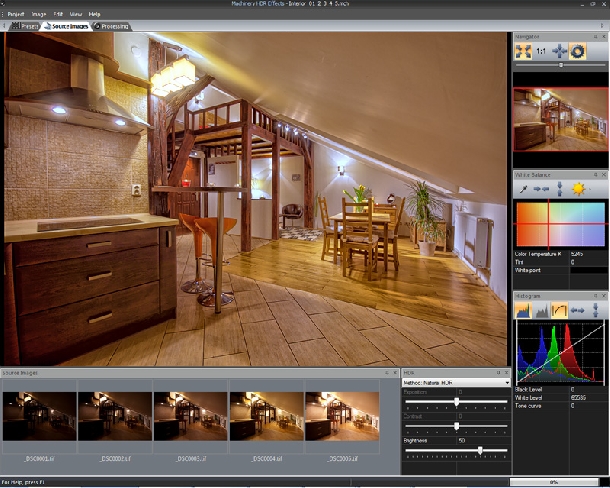Set zoom to 1:1 in Navigator
The height and width of the screenshot is (488, 610).
tap(541, 50)
